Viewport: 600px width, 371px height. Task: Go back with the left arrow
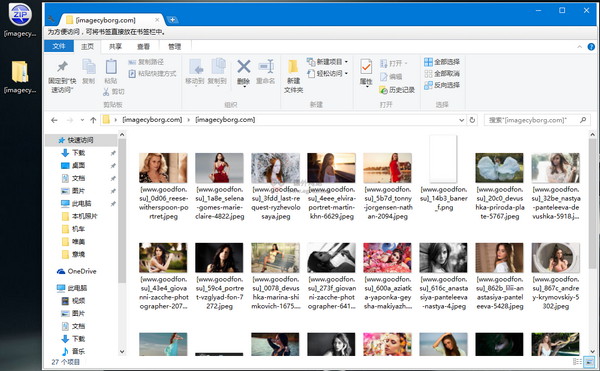coord(54,120)
